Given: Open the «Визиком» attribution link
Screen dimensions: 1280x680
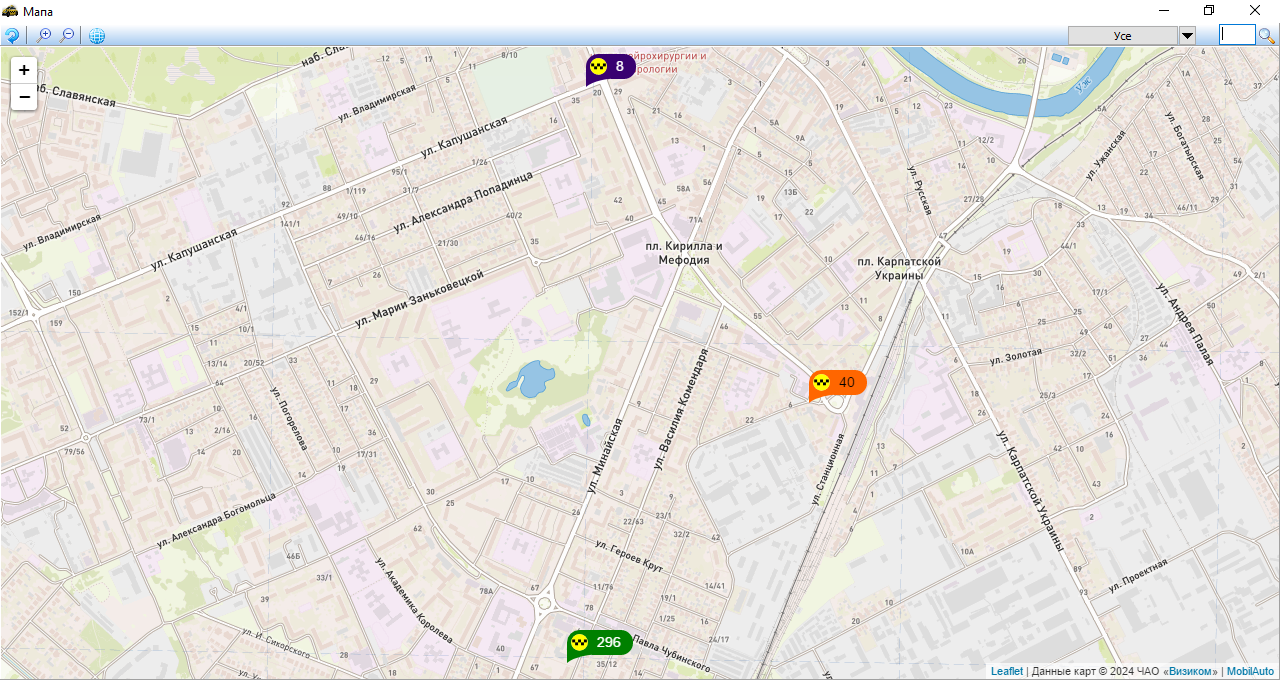Looking at the screenshot, I should pyautogui.click(x=1190, y=671).
